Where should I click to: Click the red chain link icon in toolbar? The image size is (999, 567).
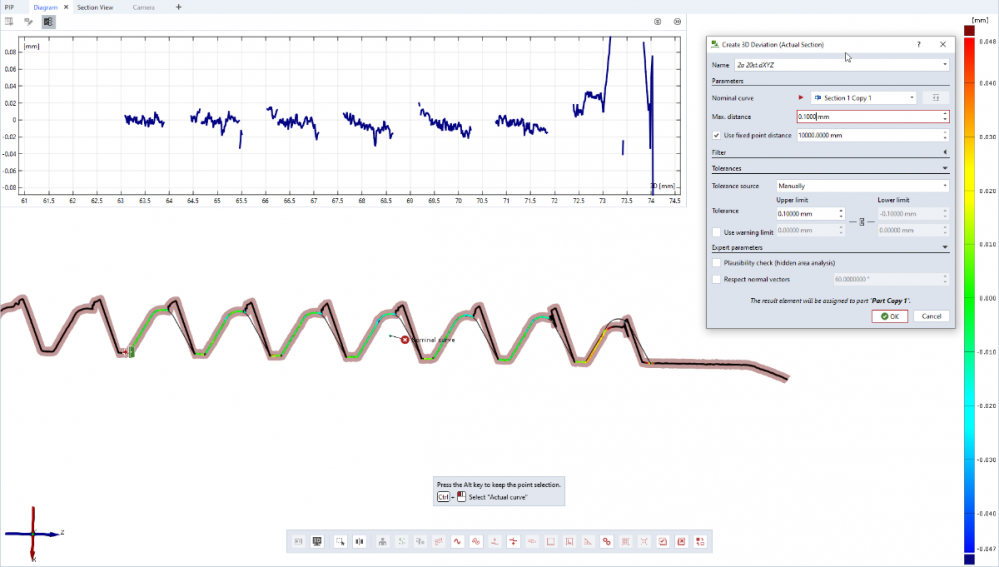606,541
